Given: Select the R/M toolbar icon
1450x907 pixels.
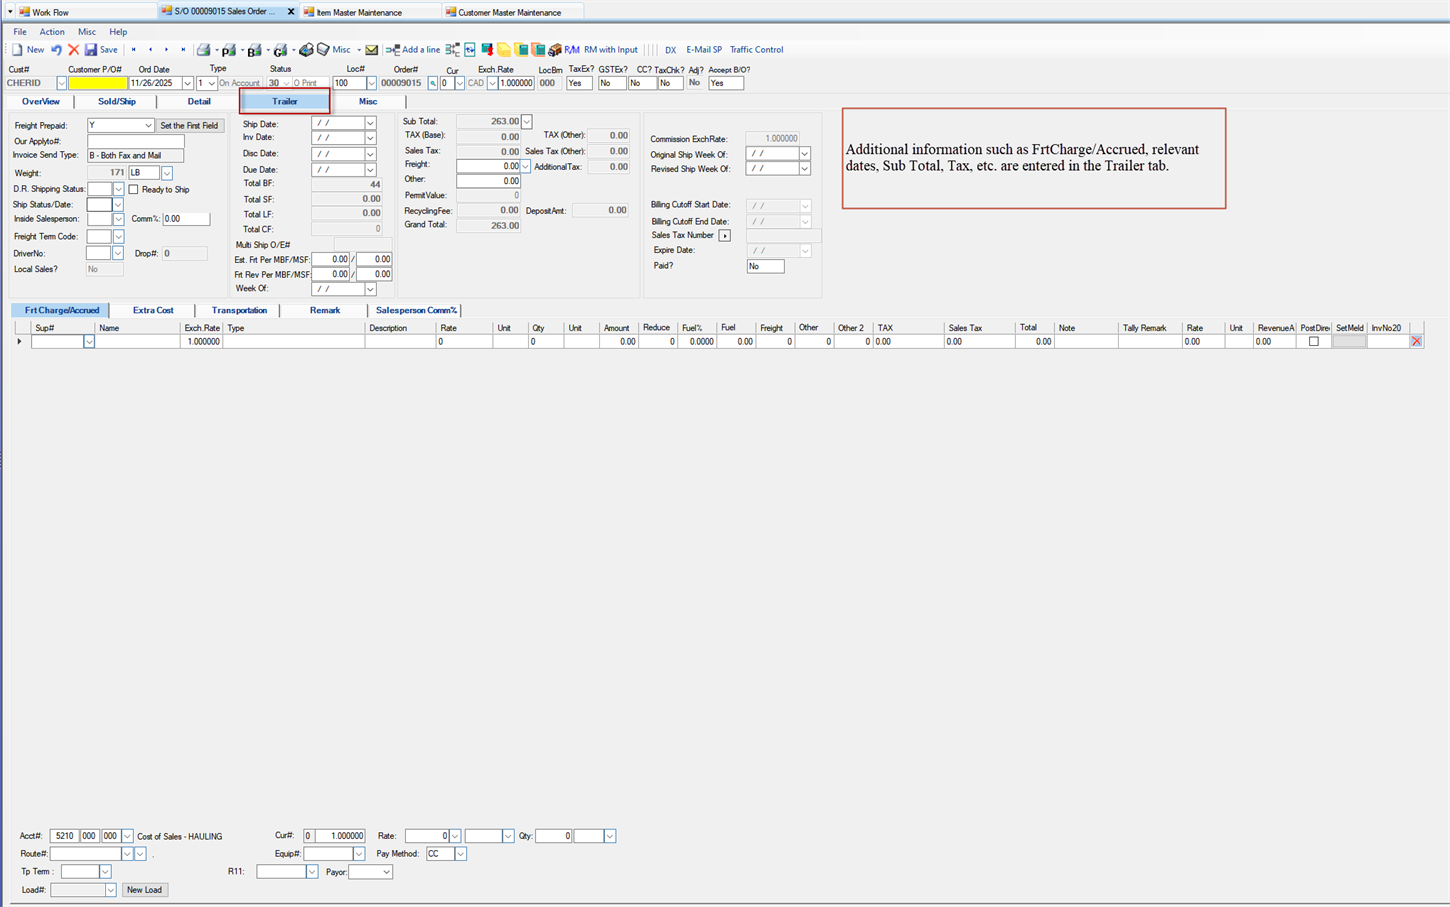Looking at the screenshot, I should [571, 49].
